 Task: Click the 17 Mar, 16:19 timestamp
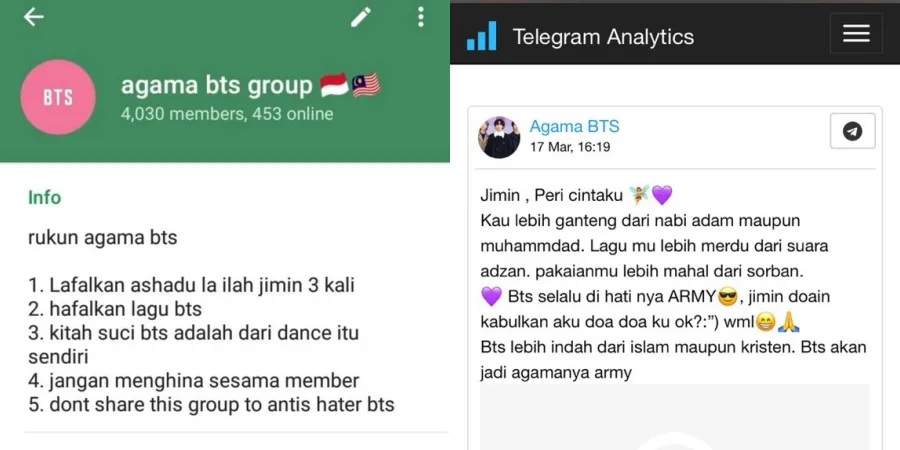click(x=570, y=147)
